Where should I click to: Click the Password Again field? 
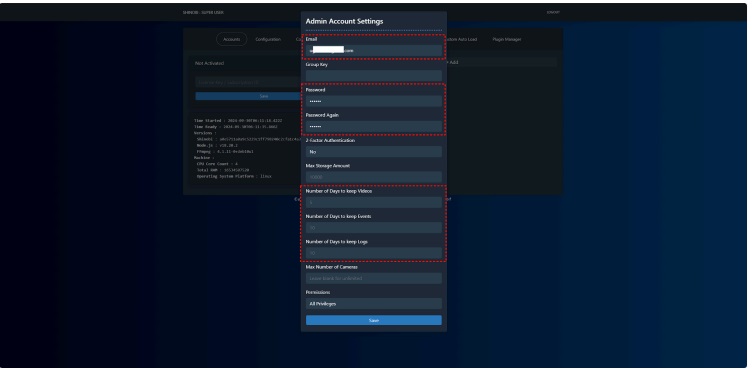coord(374,126)
